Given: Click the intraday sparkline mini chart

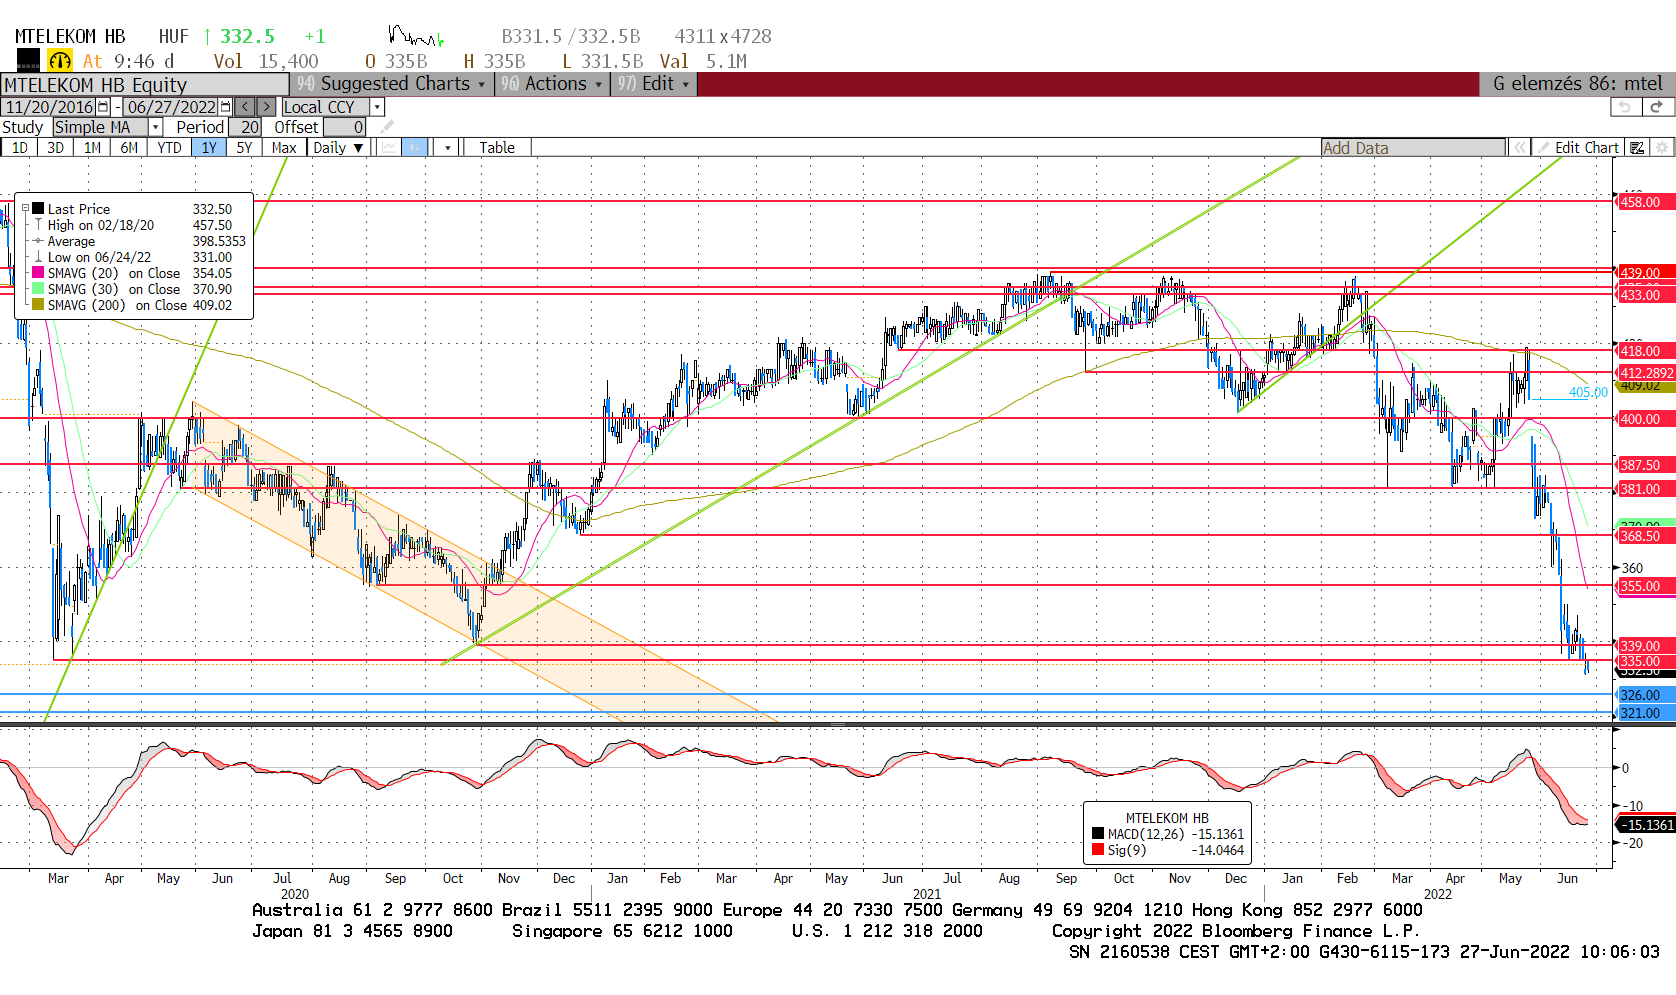Looking at the screenshot, I should [x=415, y=37].
